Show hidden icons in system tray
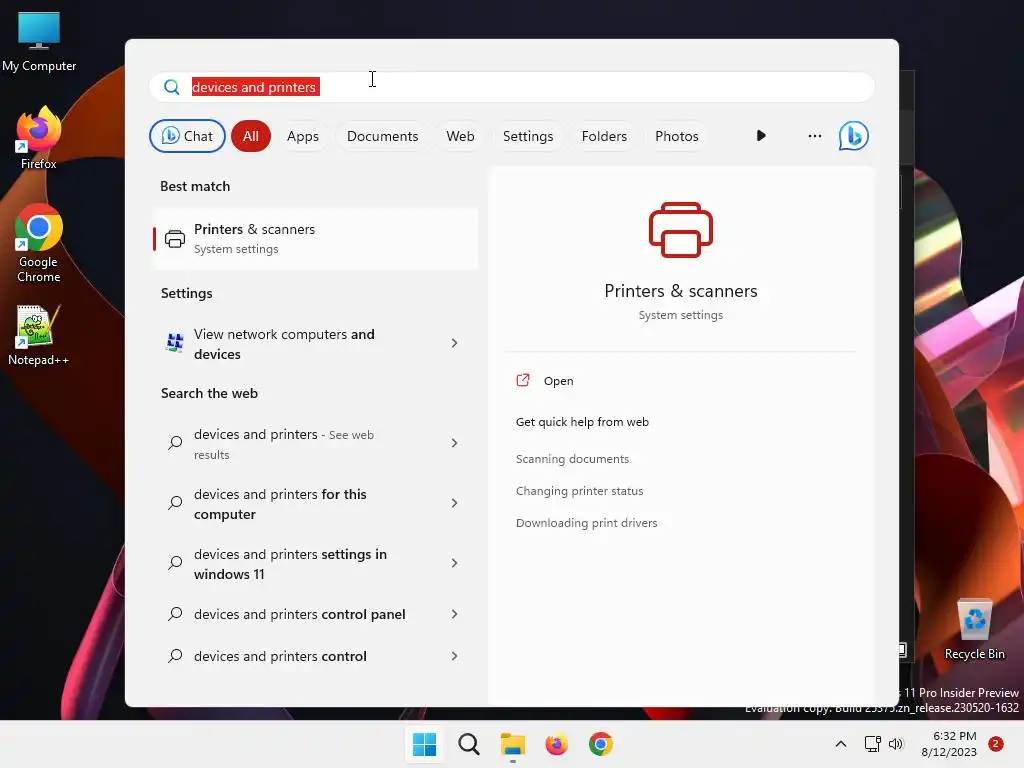Viewport: 1024px width, 768px height. 840,744
